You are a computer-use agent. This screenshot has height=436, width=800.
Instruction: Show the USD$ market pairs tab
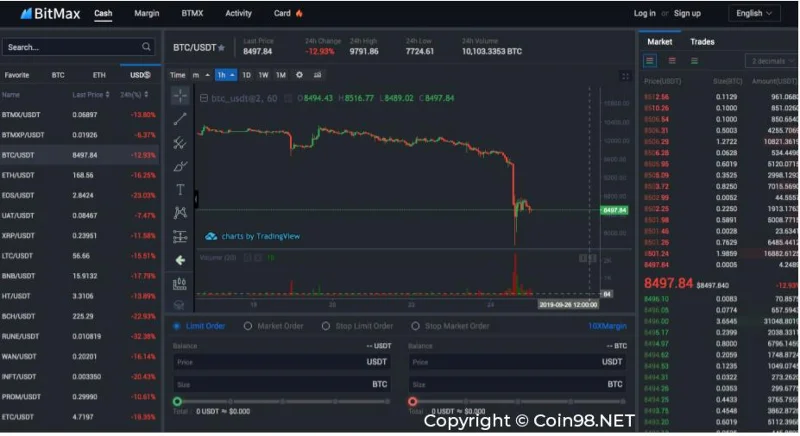click(x=140, y=75)
